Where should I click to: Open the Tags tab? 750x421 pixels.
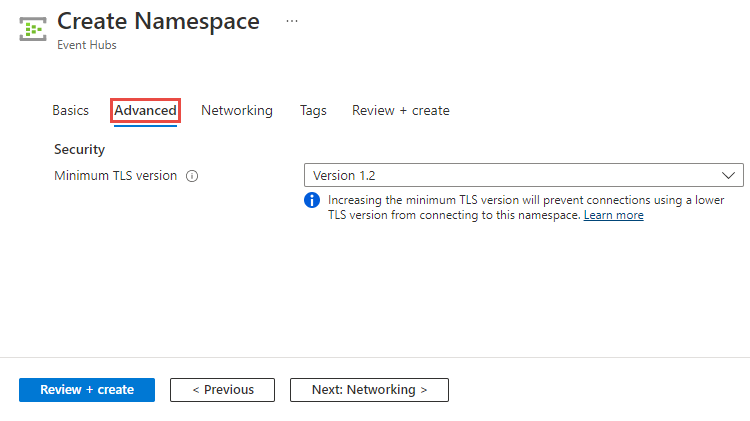point(313,111)
